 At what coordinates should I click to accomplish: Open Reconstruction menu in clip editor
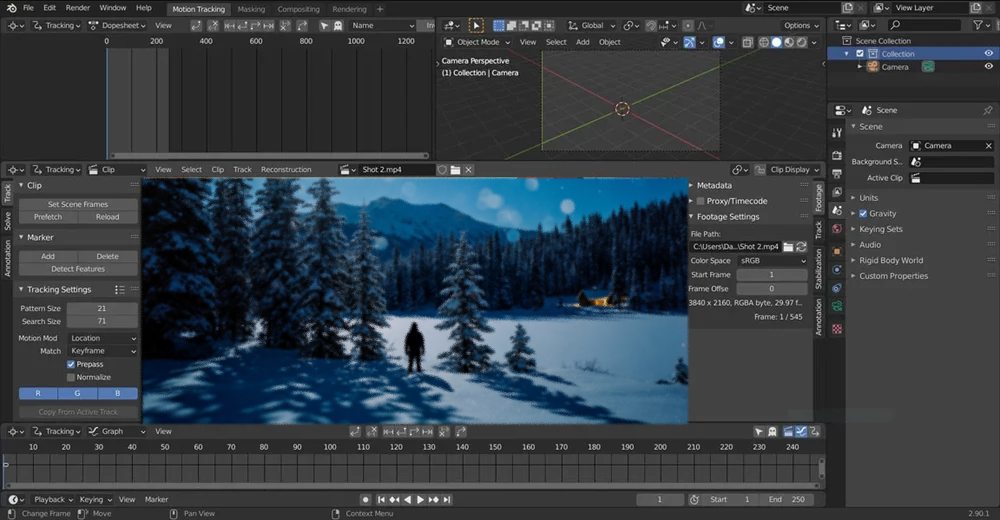[286, 170]
